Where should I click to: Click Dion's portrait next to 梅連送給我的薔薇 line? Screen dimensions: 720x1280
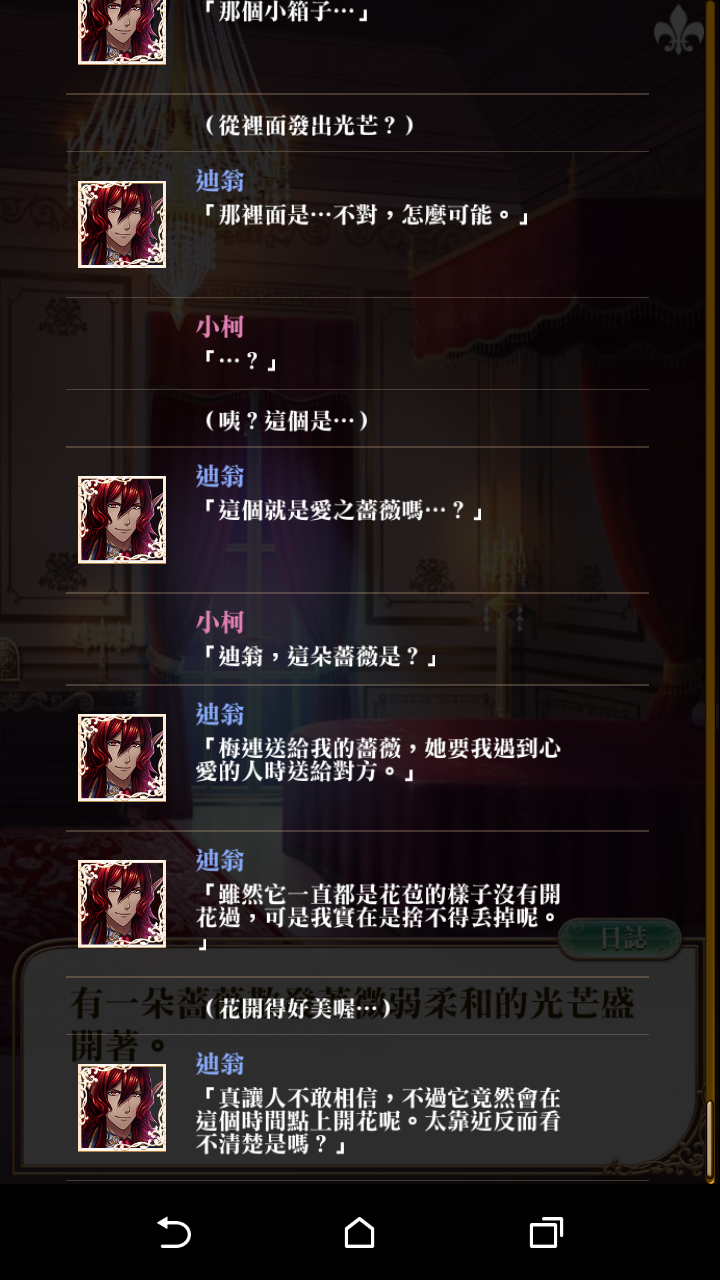click(x=122, y=757)
